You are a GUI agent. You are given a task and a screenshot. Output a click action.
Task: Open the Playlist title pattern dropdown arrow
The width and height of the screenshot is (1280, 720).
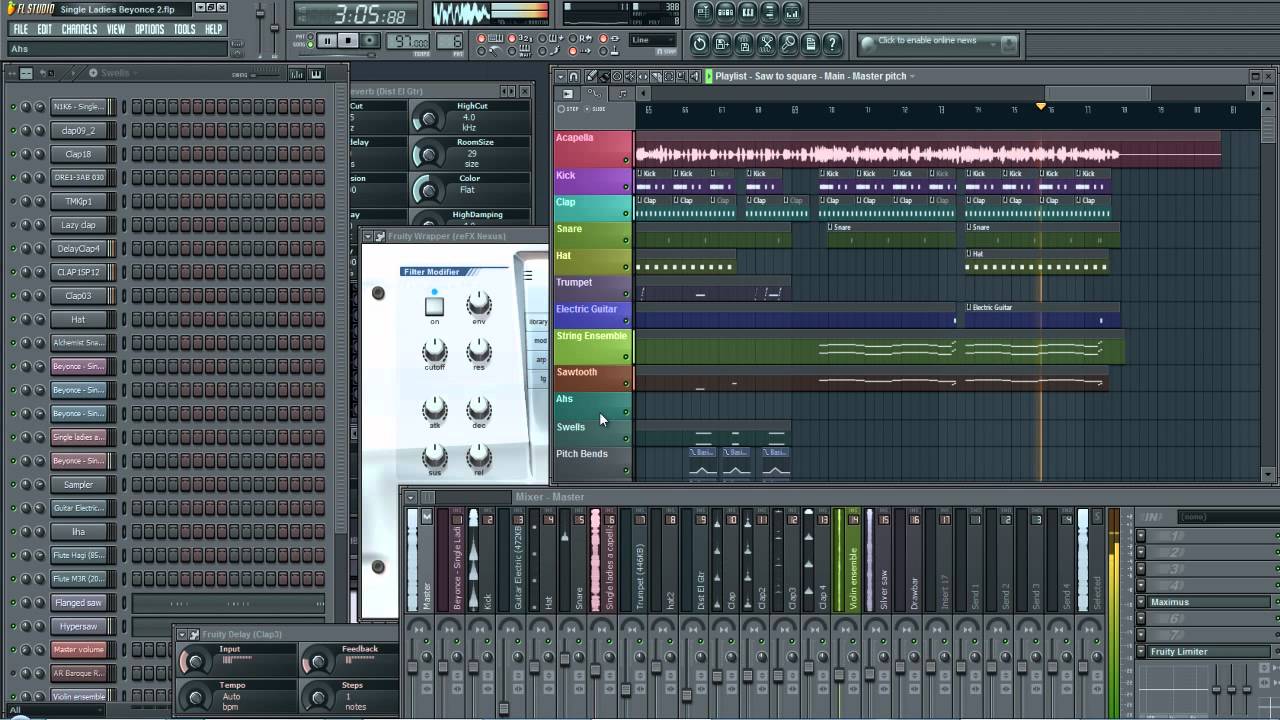coord(912,76)
